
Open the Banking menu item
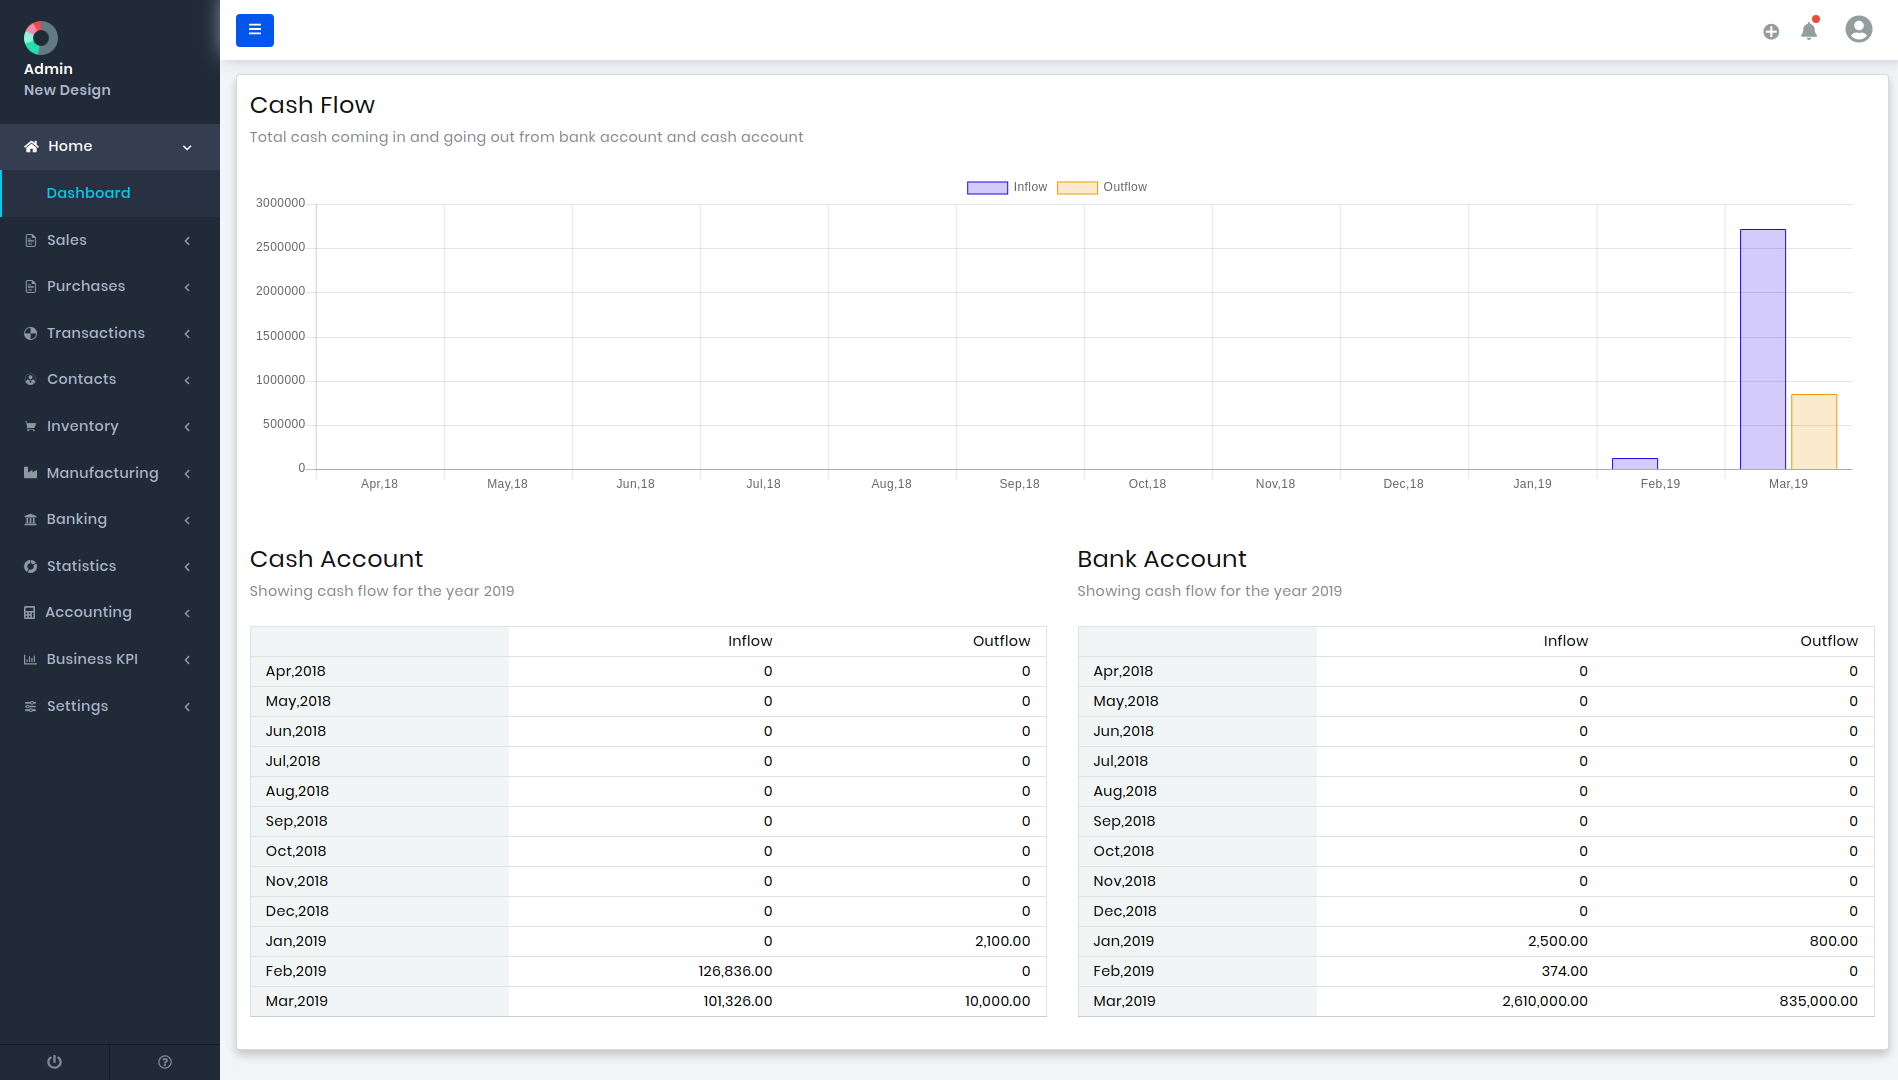pyautogui.click(x=110, y=519)
